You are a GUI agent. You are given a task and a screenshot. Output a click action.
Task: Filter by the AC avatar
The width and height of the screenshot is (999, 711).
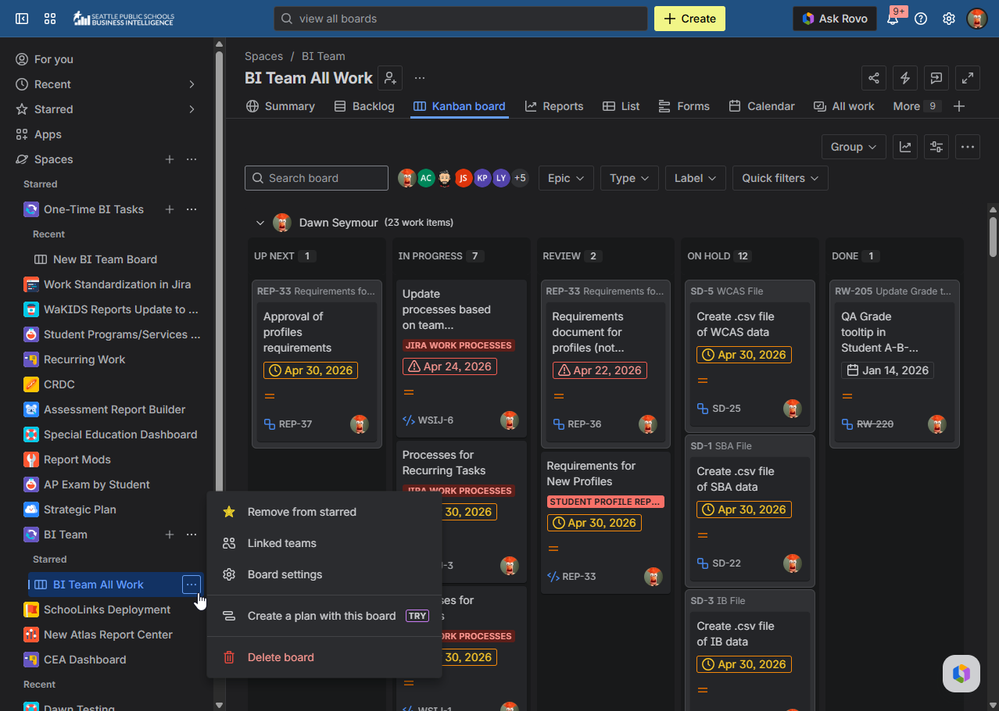coord(426,178)
